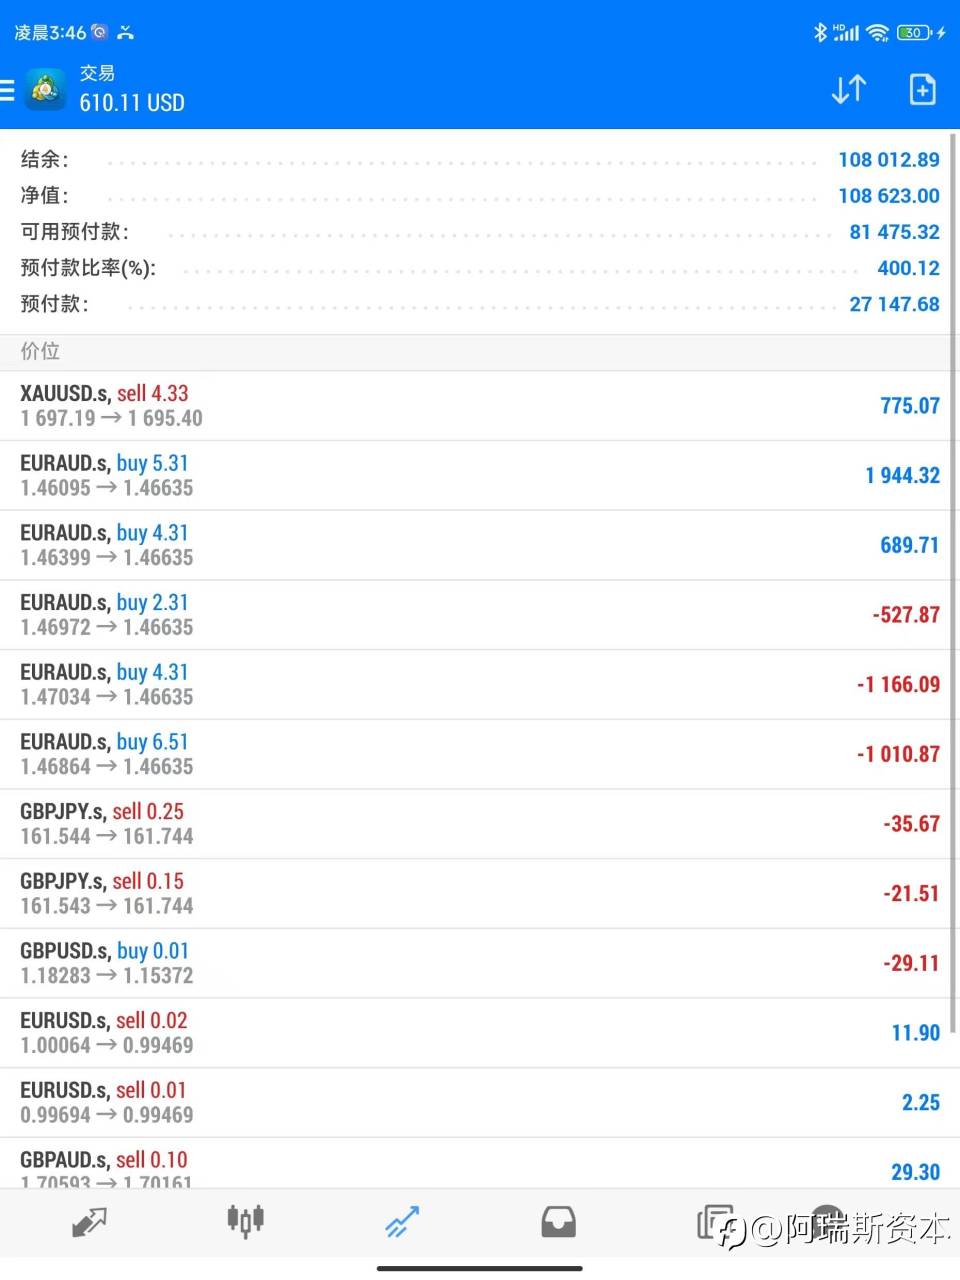This screenshot has height=1280, width=960.
Task: Select the EURUSD.s sell 0.02 position
Action: click(480, 1033)
